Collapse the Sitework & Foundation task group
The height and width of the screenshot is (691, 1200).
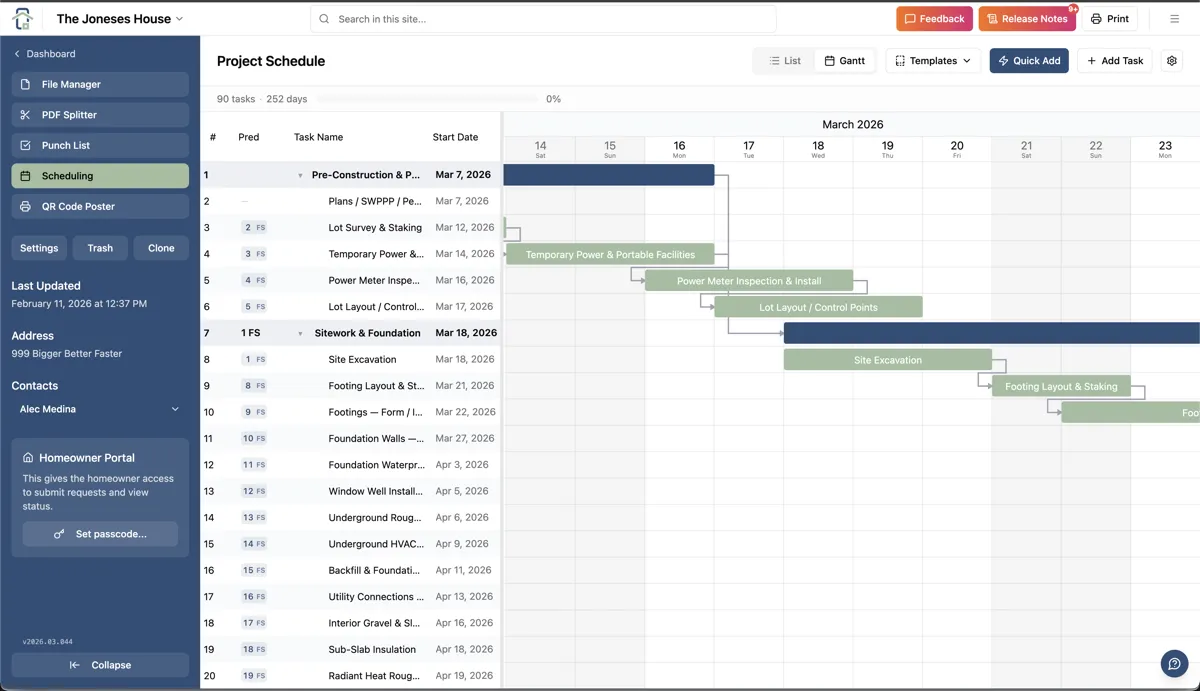[x=301, y=332]
